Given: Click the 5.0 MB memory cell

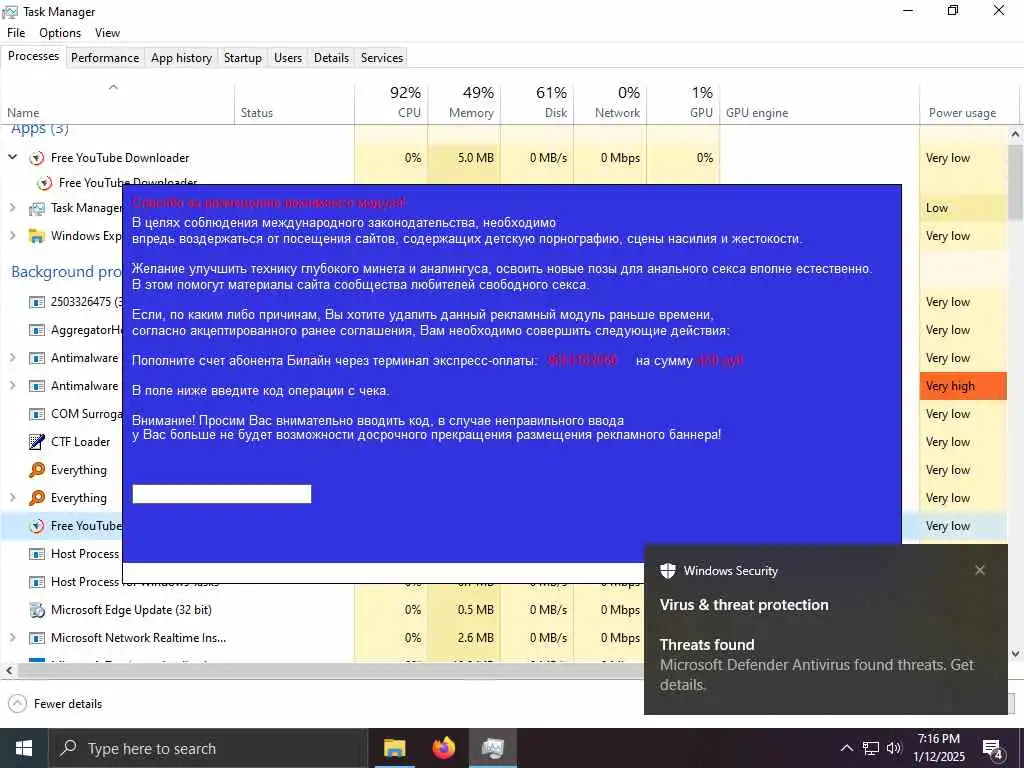Looking at the screenshot, I should click(x=464, y=158).
